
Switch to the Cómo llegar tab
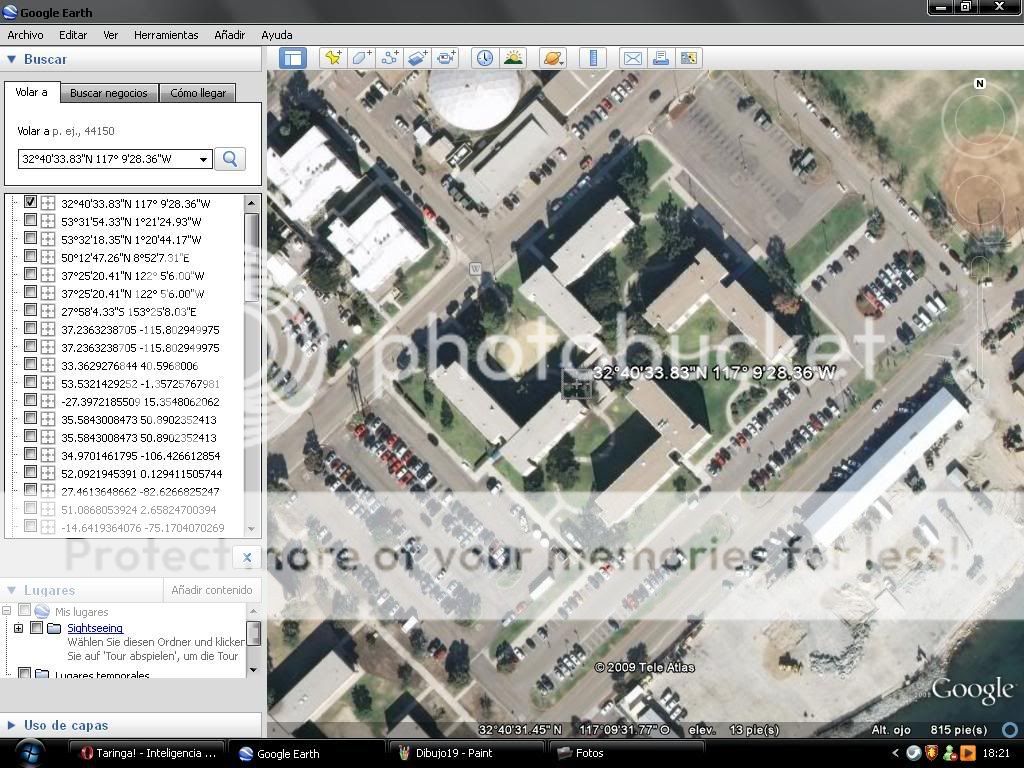click(x=198, y=93)
